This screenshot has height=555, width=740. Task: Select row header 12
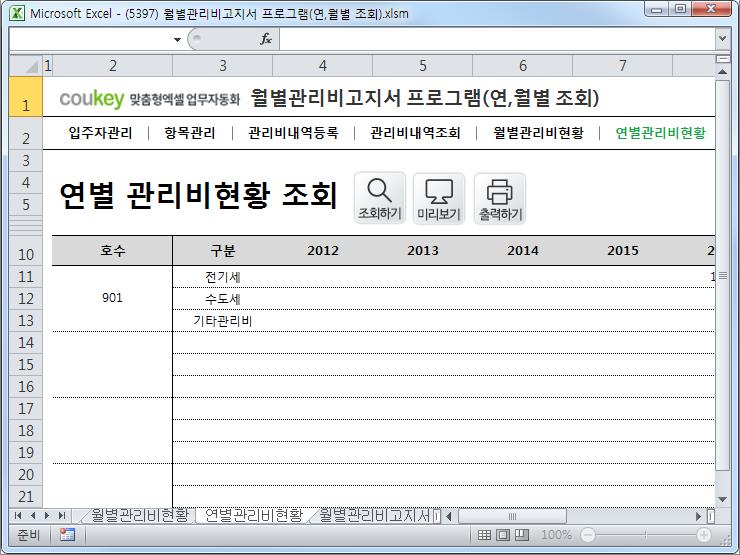[x=26, y=298]
